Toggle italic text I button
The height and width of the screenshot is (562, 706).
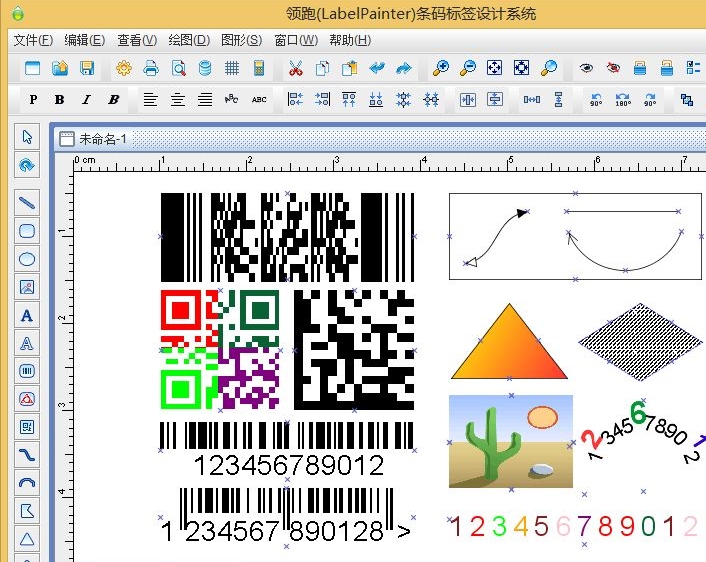coord(86,100)
